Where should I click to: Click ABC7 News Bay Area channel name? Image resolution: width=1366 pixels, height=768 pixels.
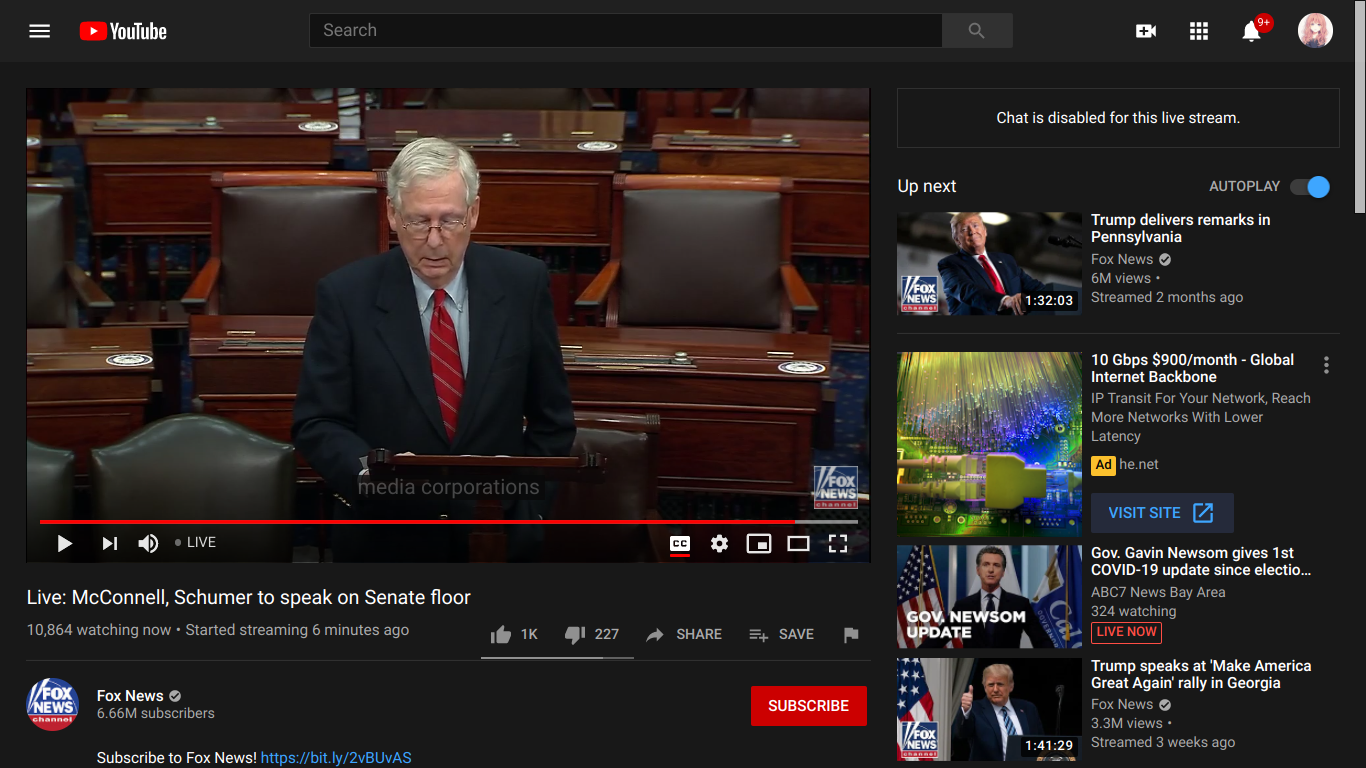pos(1158,592)
